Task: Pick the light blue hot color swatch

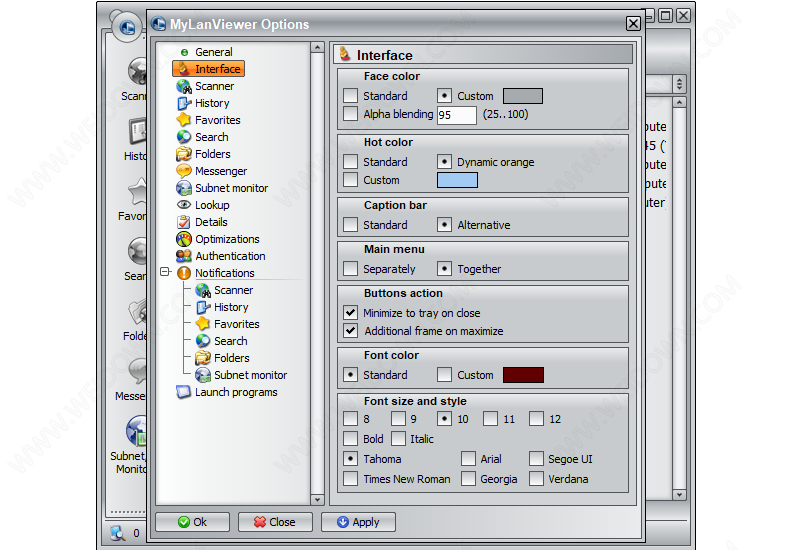Action: click(x=457, y=180)
